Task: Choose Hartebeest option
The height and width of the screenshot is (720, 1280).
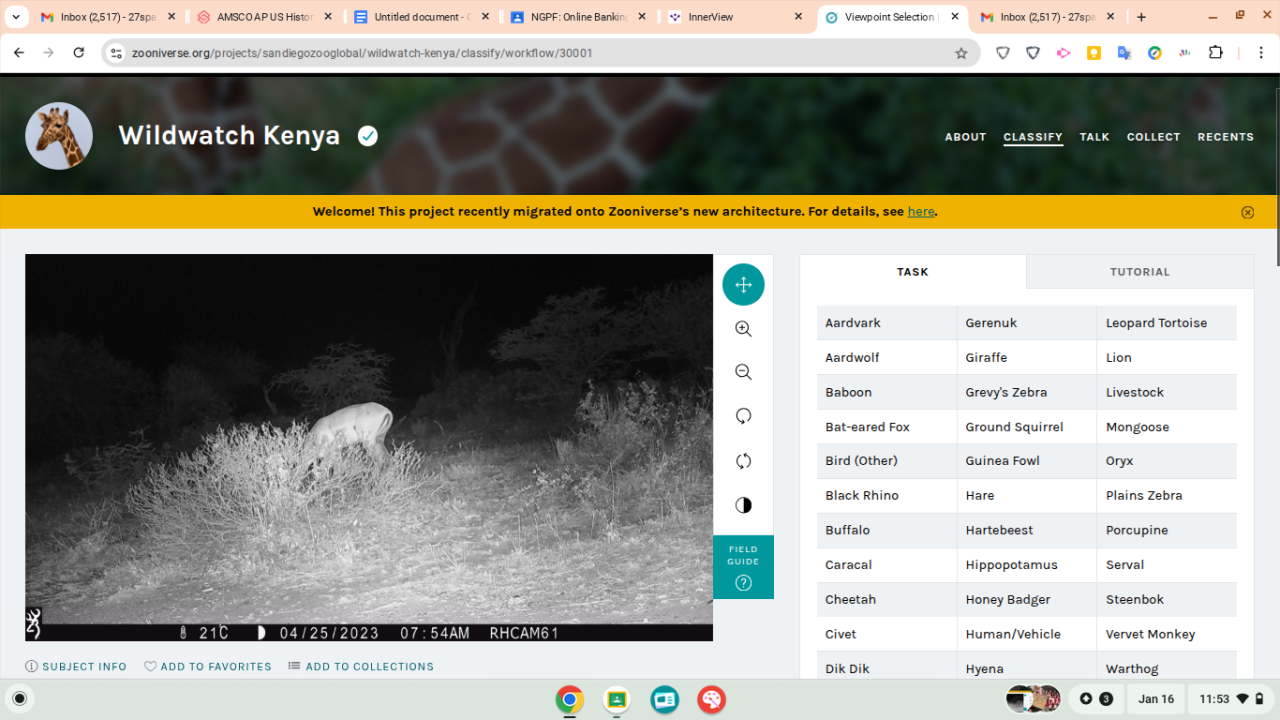Action: 1027,530
